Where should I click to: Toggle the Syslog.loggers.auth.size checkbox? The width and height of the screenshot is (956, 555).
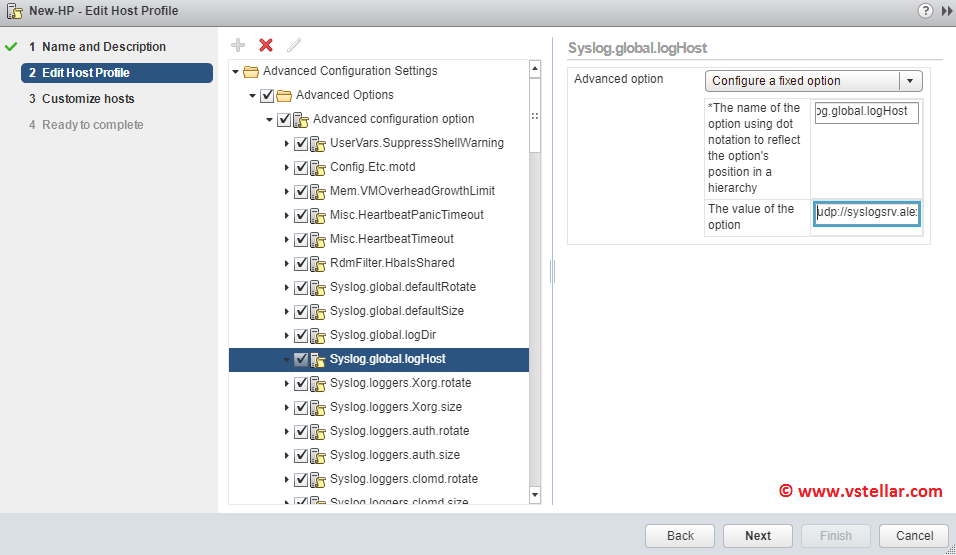click(301, 455)
